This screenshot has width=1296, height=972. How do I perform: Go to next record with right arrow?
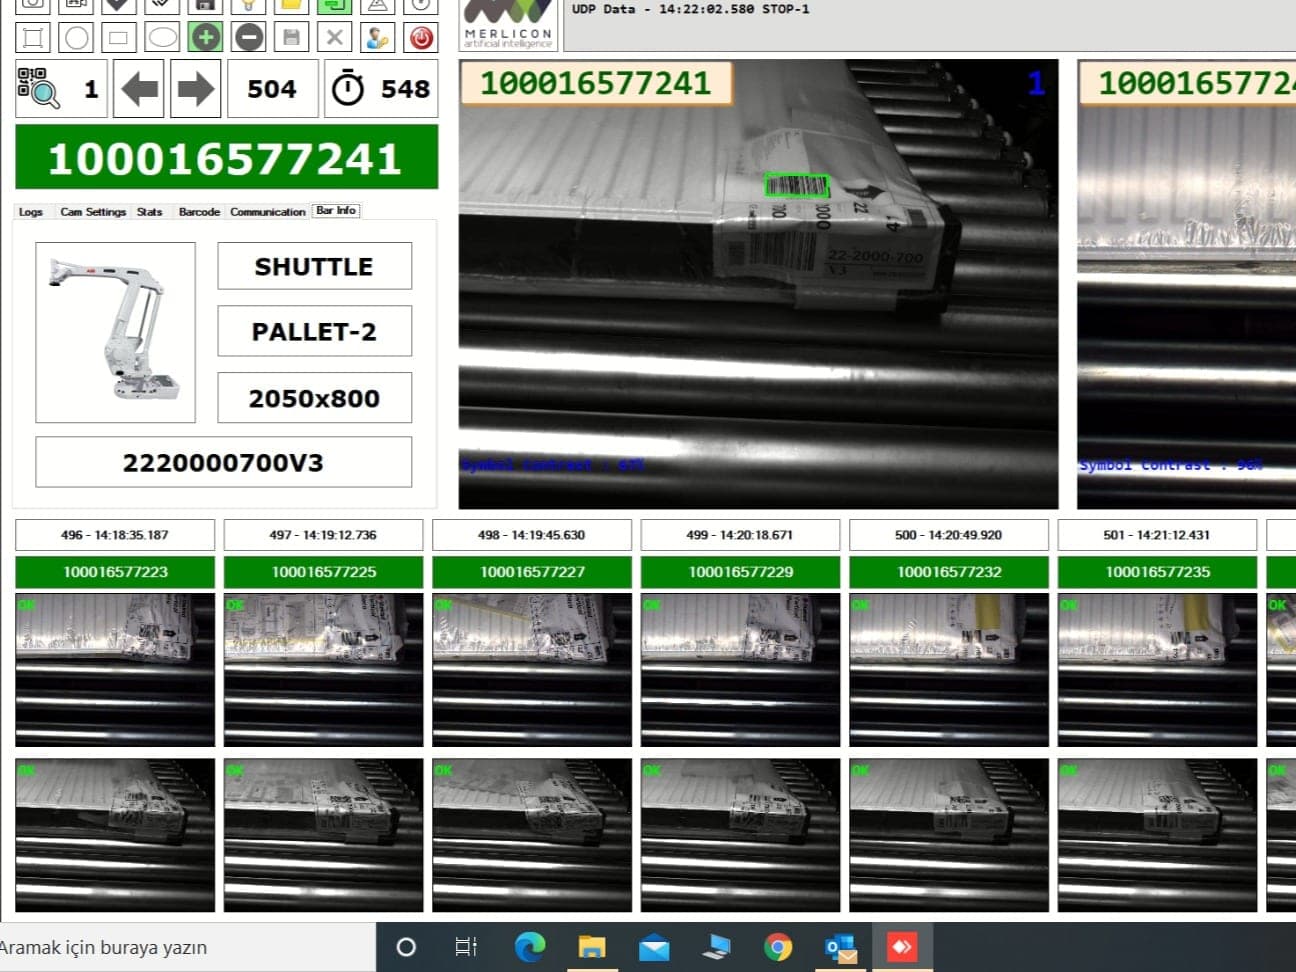click(x=195, y=89)
